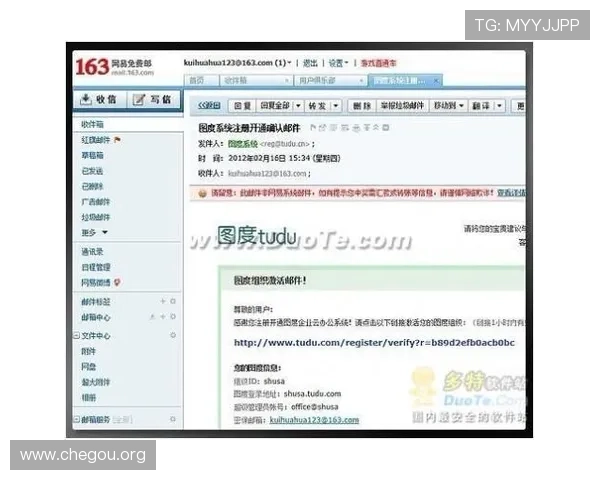Viewport: 600px width, 480px height.
Task: Open the 网易微博 item
Action: pyautogui.click(x=96, y=282)
